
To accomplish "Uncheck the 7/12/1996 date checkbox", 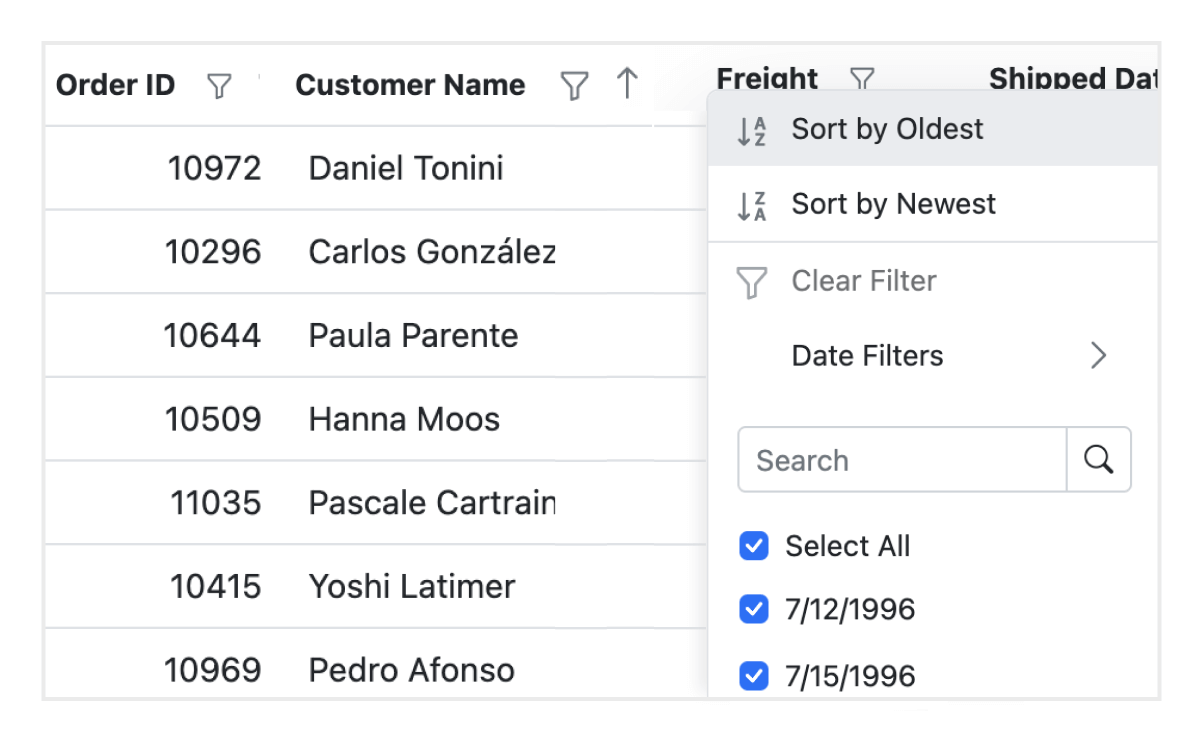I will point(754,609).
